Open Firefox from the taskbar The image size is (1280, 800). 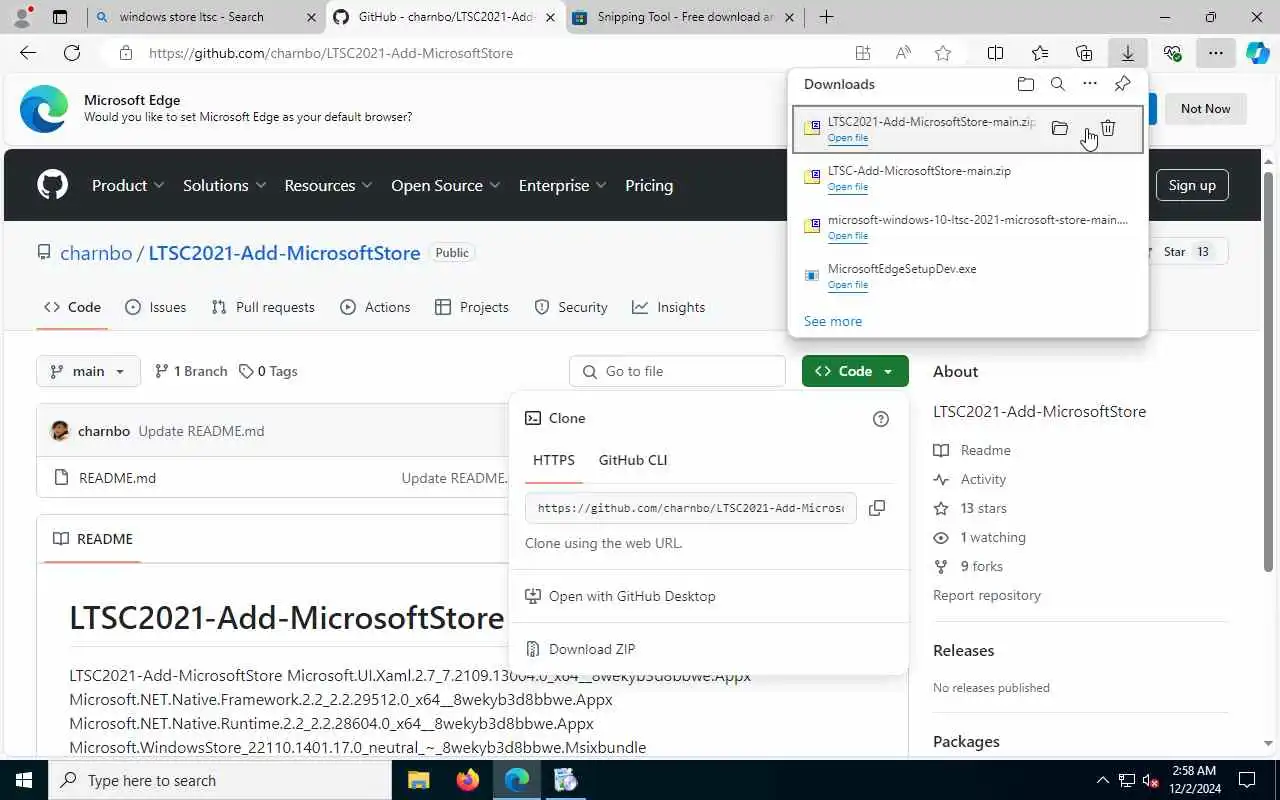[467, 780]
